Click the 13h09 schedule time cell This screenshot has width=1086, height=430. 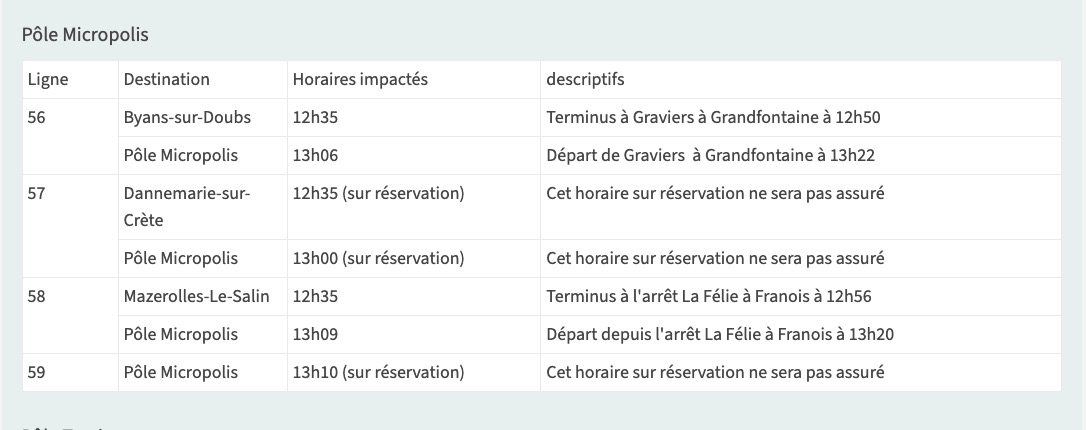pyautogui.click(x=315, y=335)
